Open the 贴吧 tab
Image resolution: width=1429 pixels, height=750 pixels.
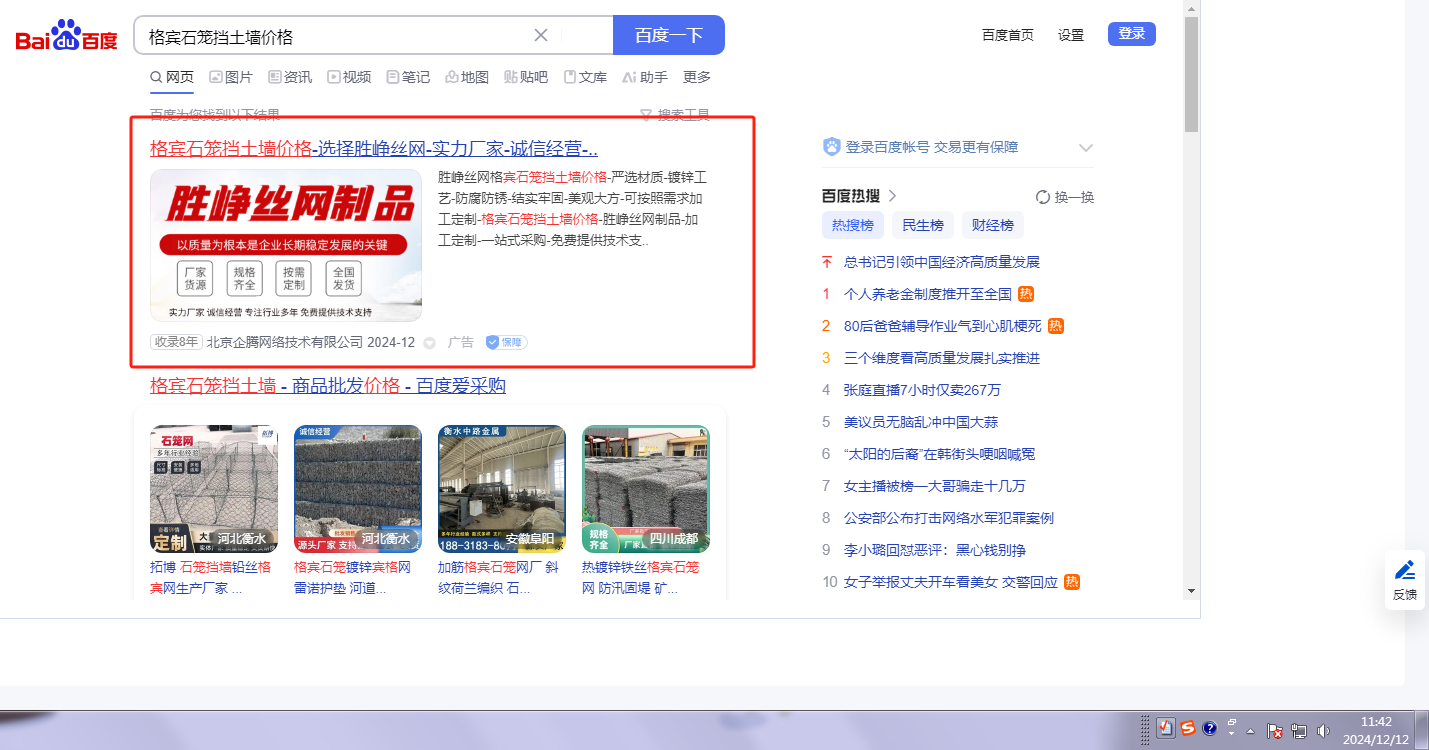[526, 77]
